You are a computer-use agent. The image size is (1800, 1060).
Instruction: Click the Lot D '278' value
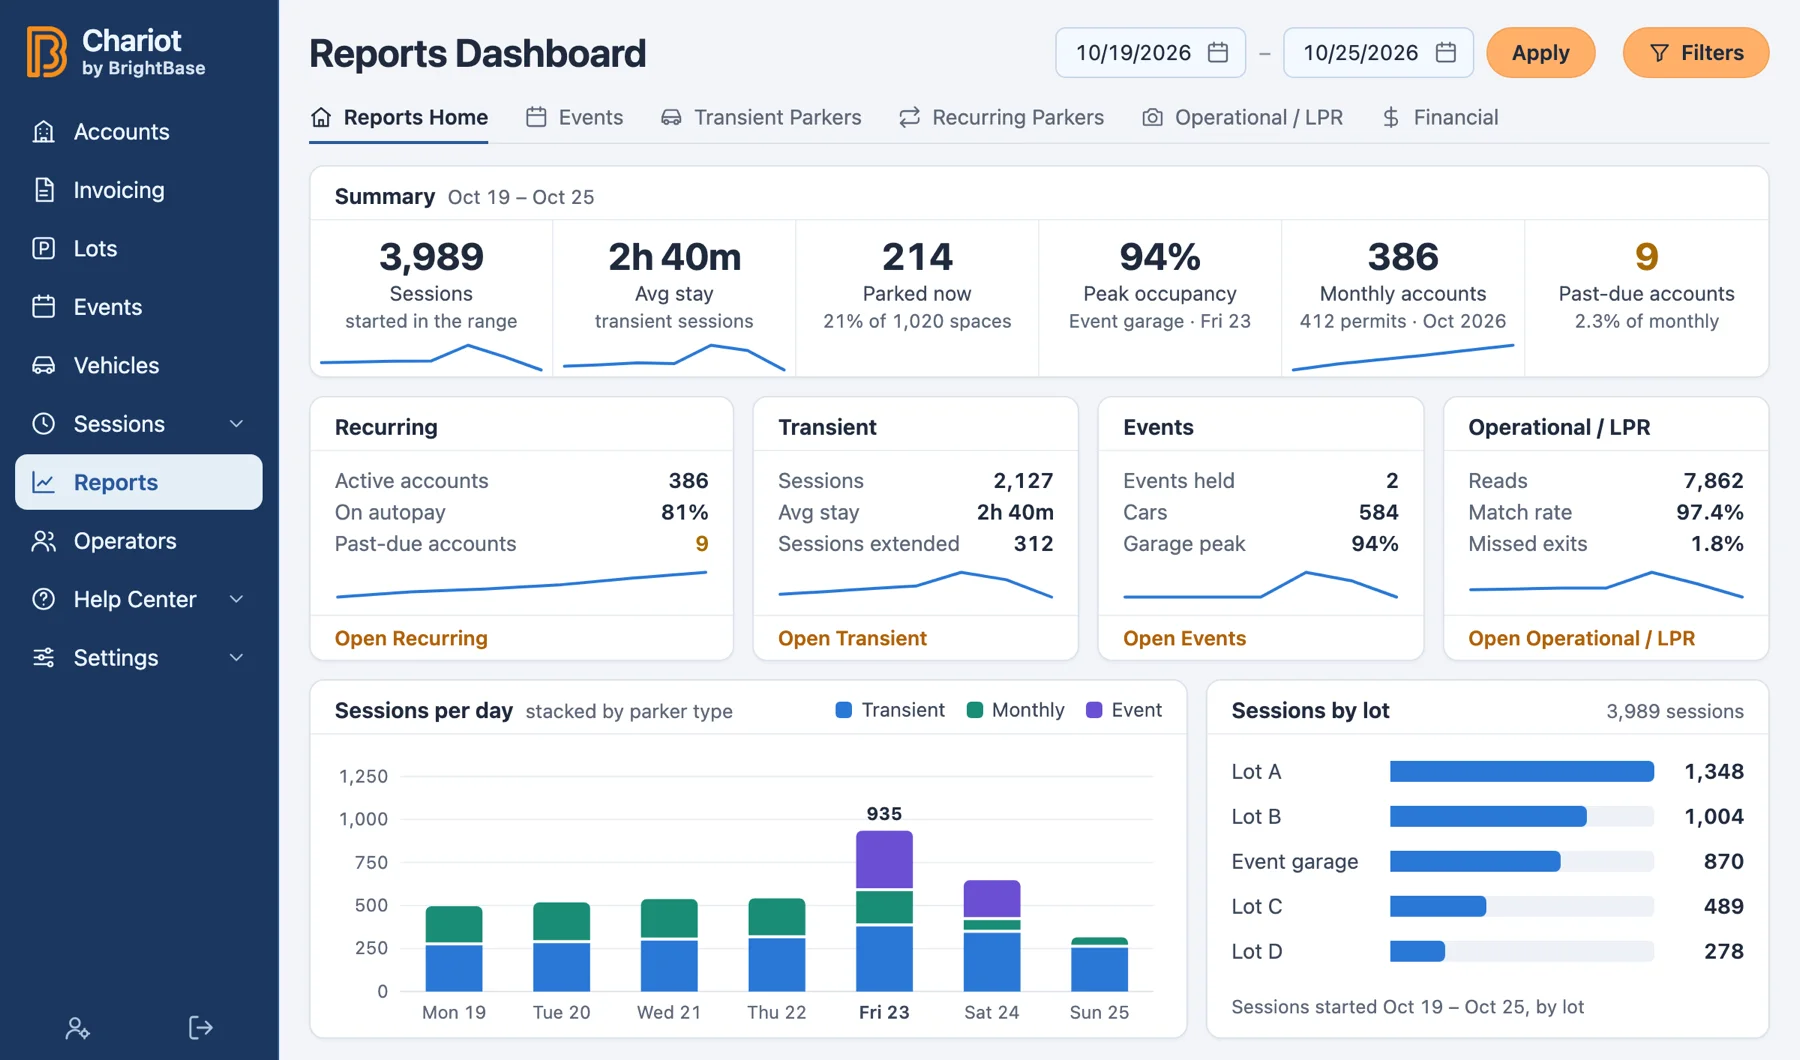coord(1723,951)
